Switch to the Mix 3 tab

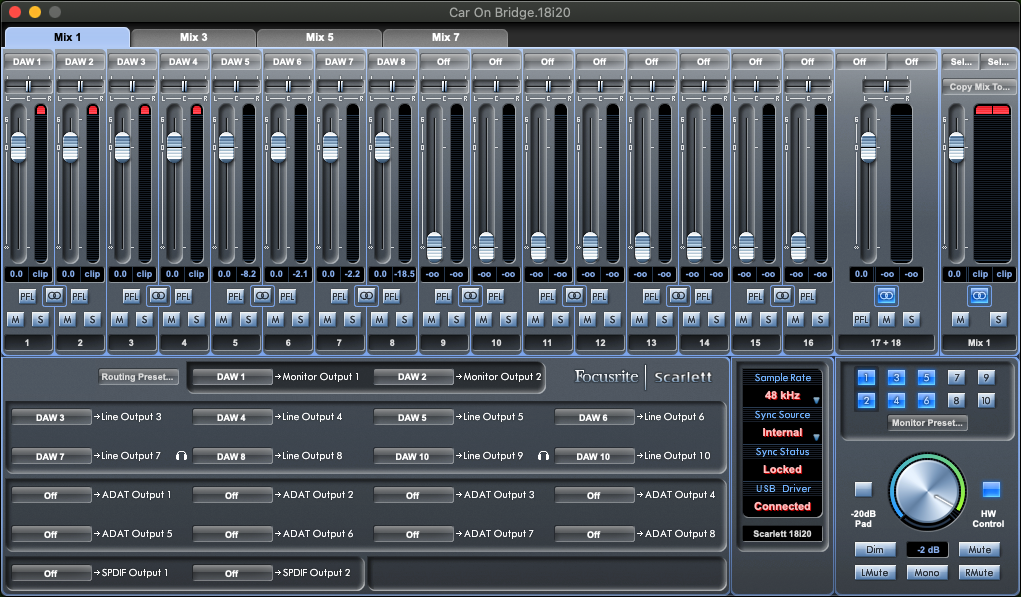[193, 37]
